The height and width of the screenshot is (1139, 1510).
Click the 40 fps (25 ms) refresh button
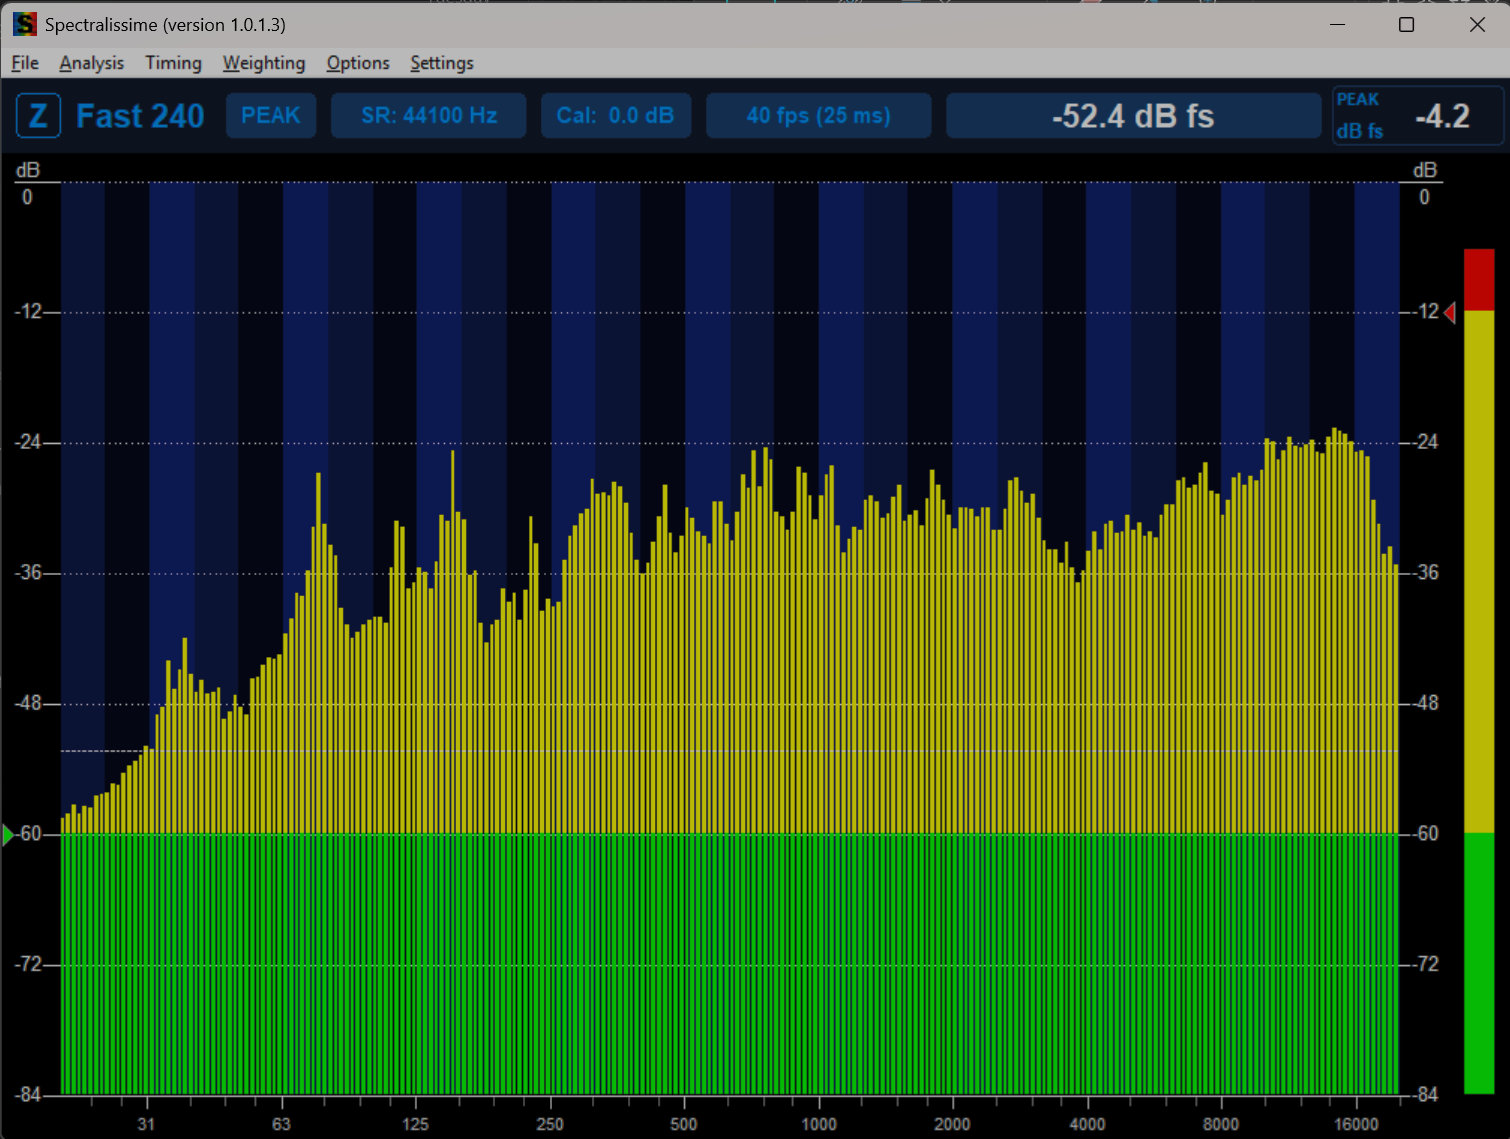pyautogui.click(x=818, y=116)
